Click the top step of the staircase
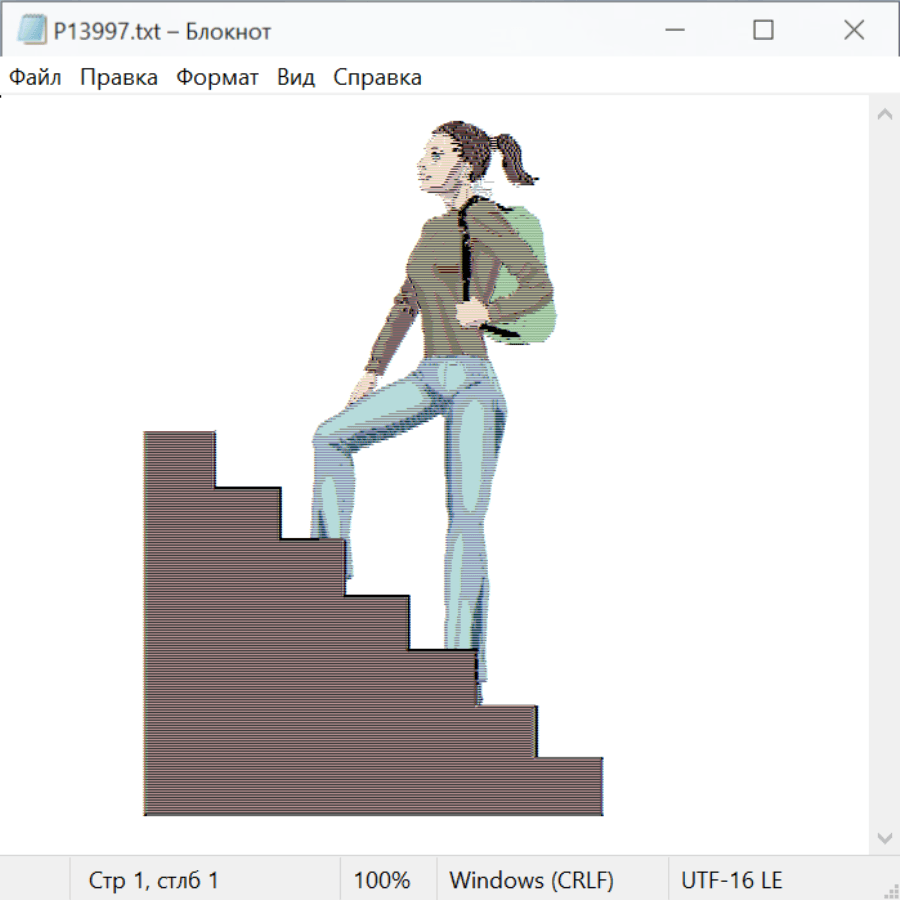This screenshot has width=900, height=900. [180, 440]
